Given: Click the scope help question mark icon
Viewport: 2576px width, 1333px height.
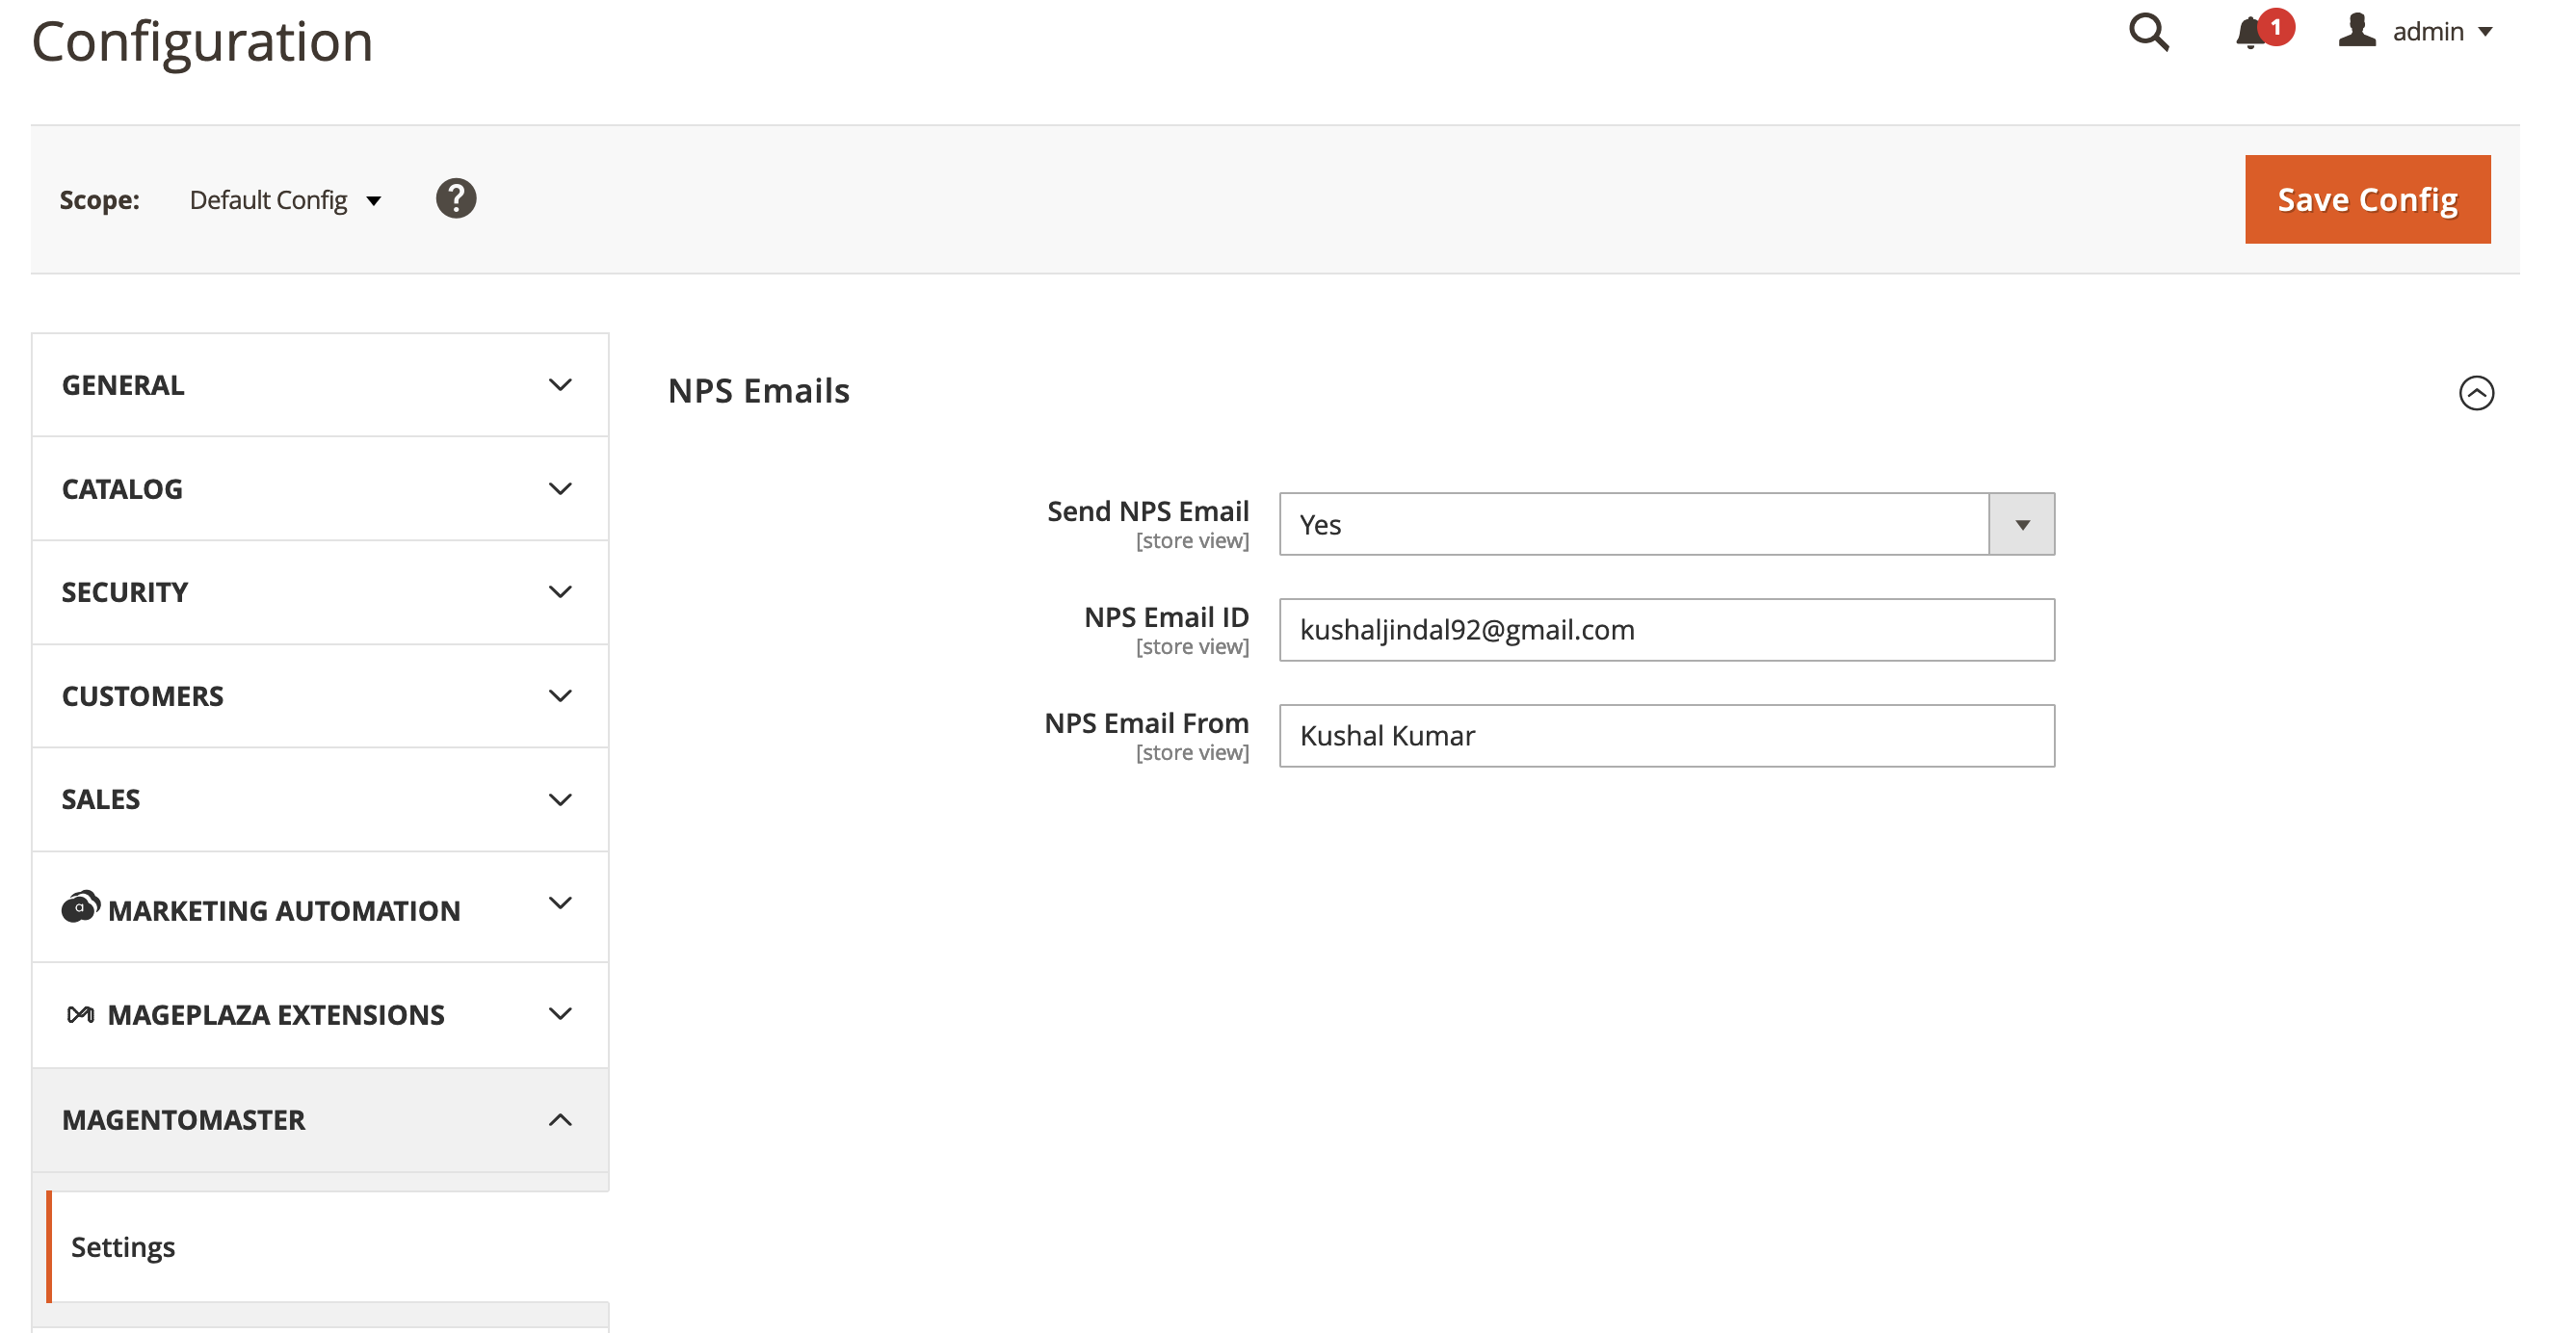Looking at the screenshot, I should (456, 198).
